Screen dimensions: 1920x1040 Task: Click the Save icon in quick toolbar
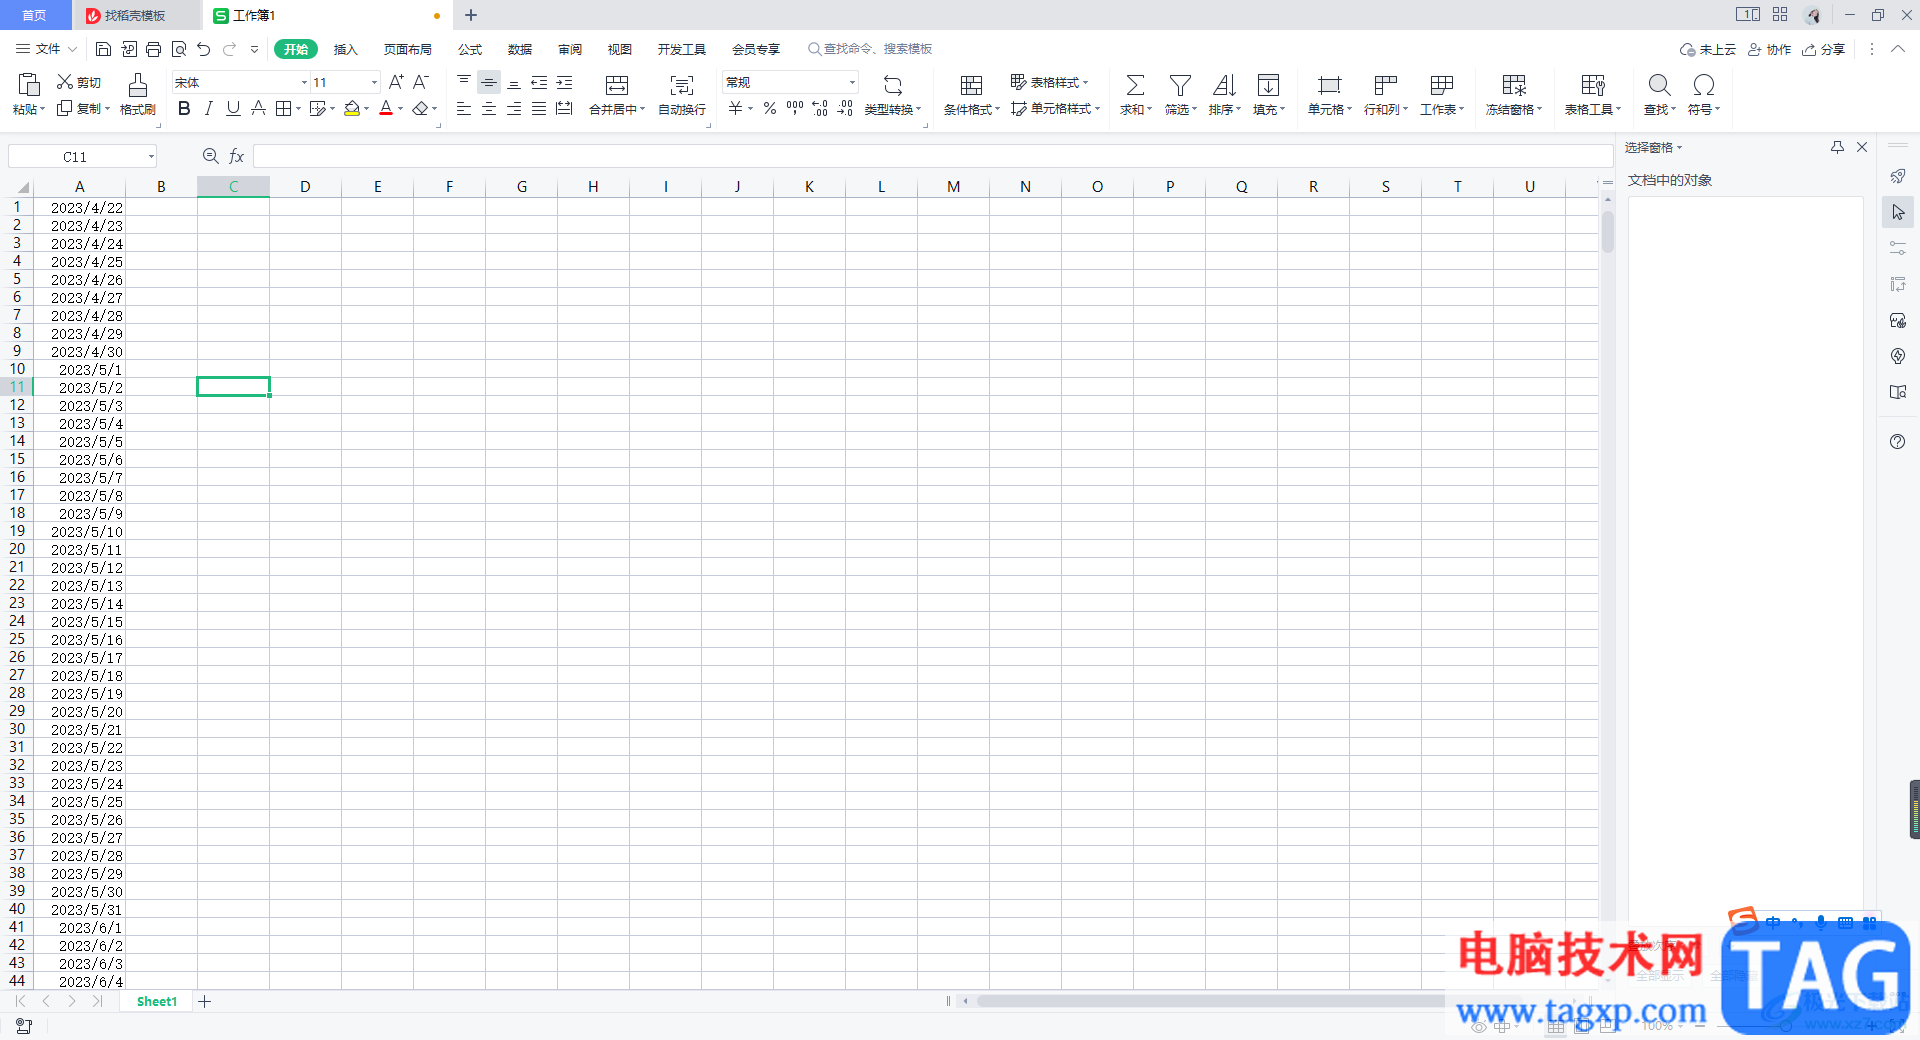pos(103,49)
